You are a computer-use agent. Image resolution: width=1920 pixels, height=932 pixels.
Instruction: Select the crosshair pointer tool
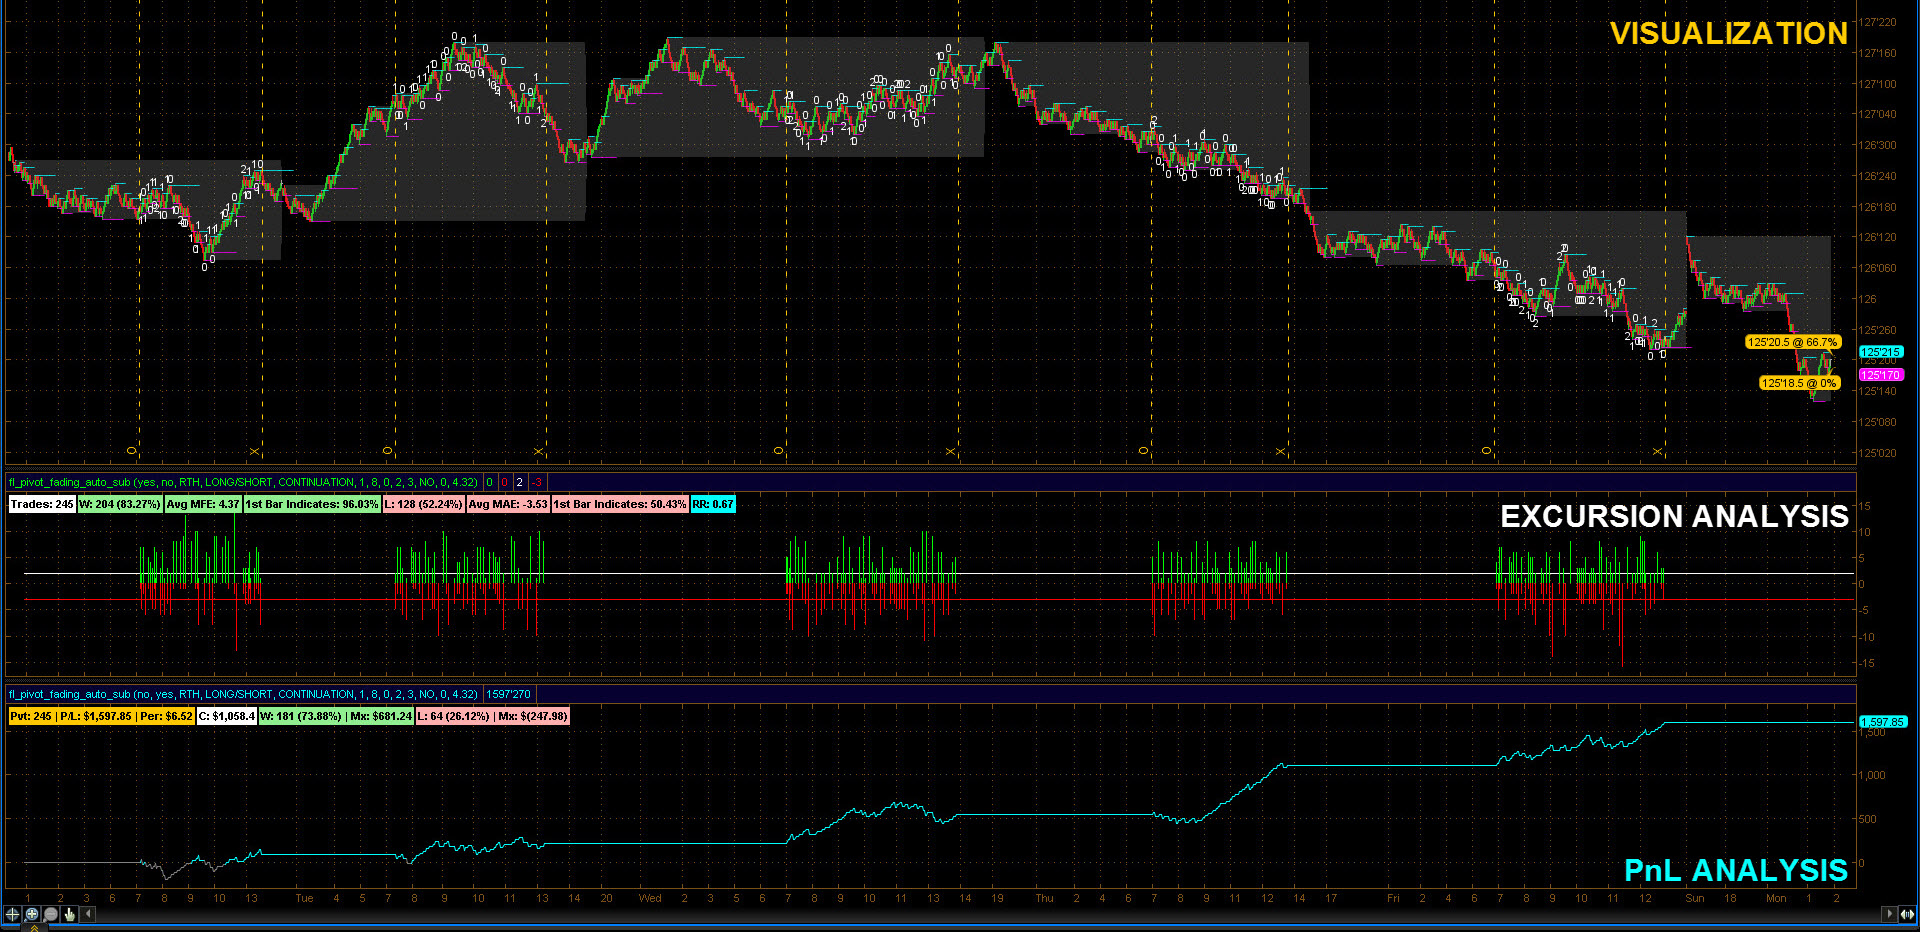tap(13, 914)
